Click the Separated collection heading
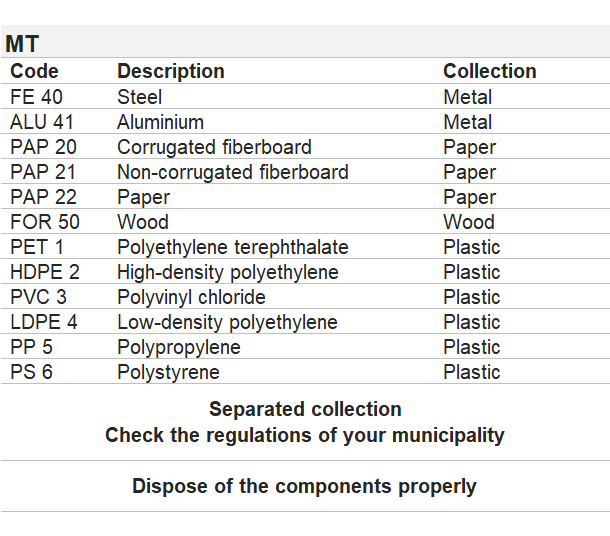This screenshot has height=536, width=610. 305,409
